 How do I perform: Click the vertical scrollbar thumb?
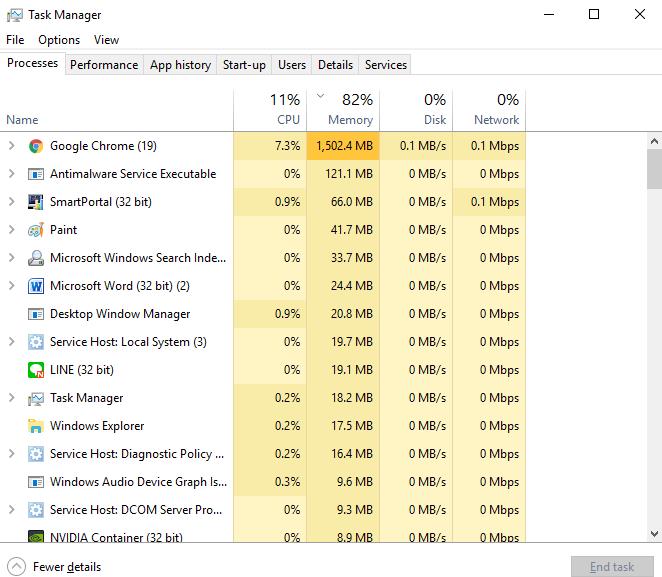(x=654, y=169)
